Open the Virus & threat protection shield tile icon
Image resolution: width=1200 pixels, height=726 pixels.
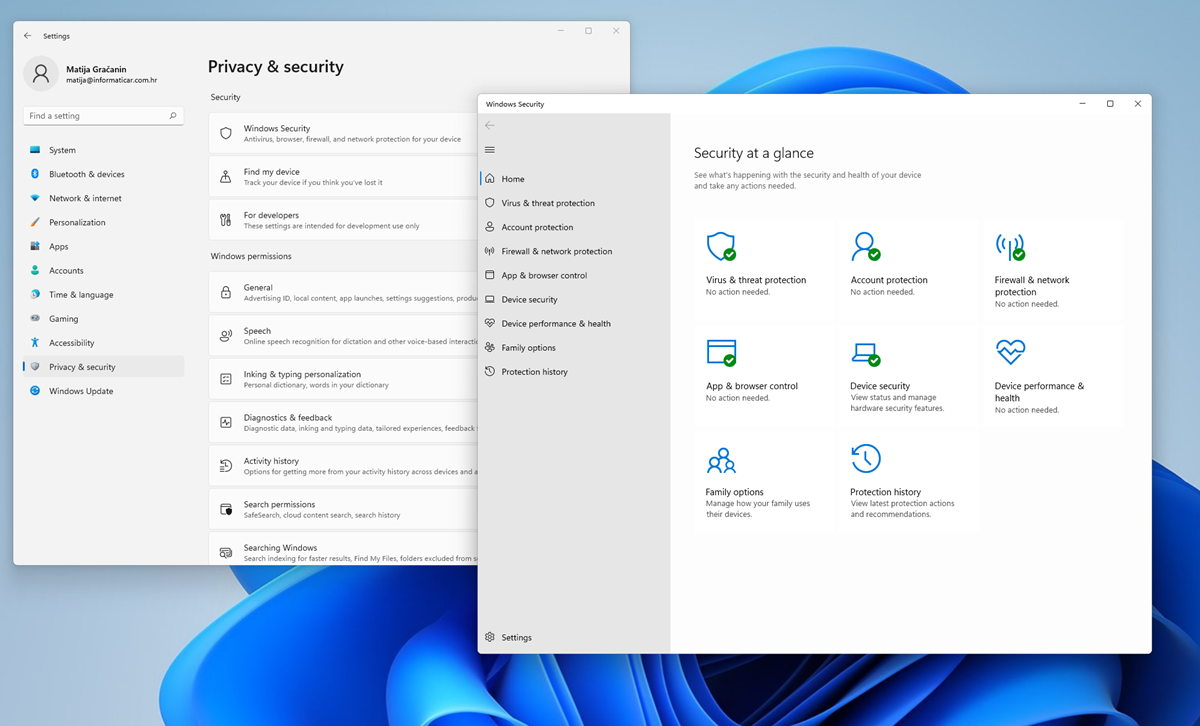coord(721,246)
